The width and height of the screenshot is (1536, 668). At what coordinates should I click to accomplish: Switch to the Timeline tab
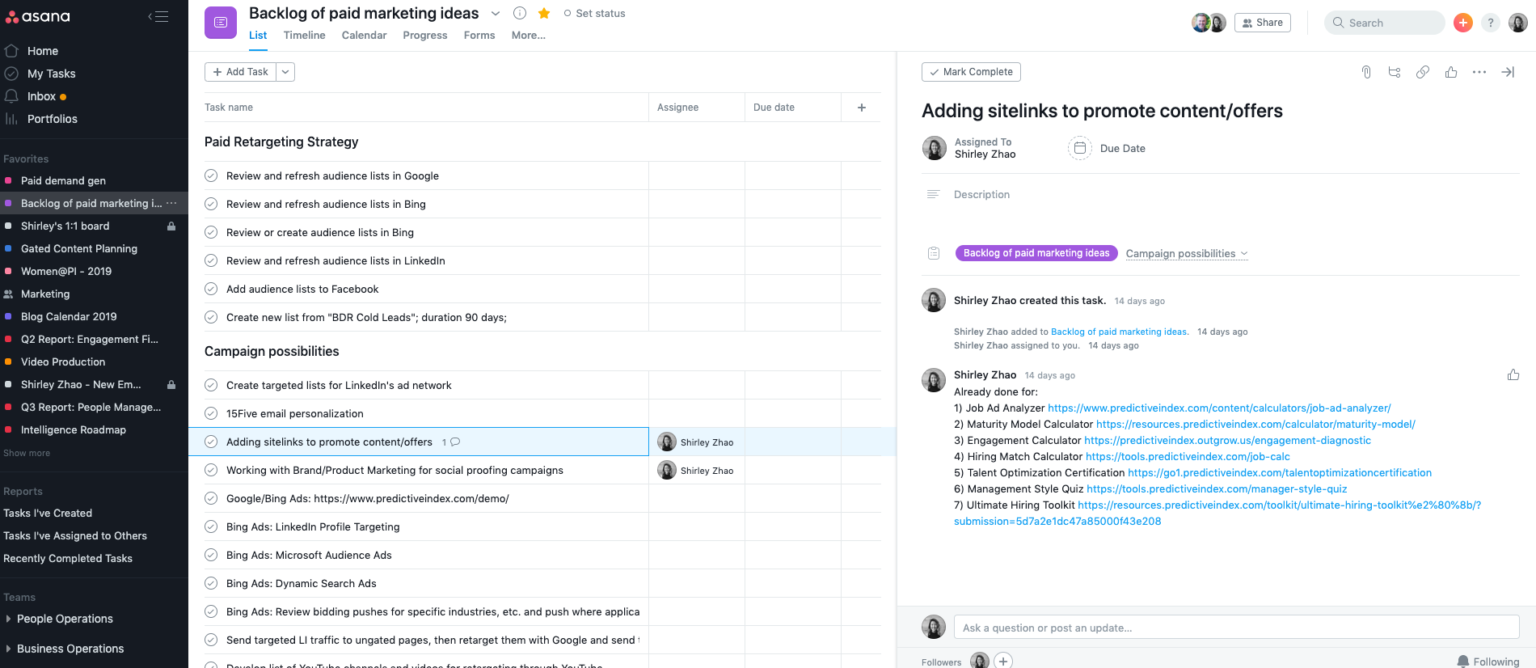(x=304, y=34)
